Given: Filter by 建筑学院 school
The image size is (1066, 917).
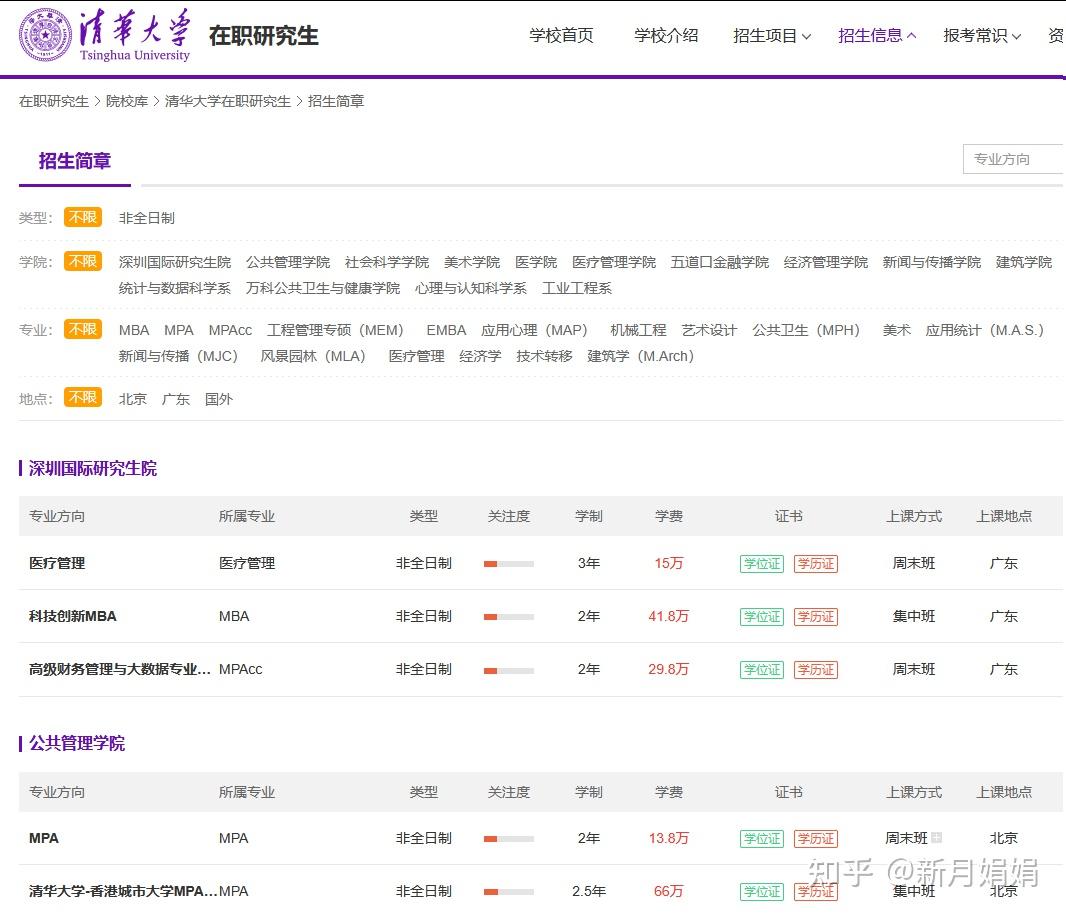Looking at the screenshot, I should 1024,262.
